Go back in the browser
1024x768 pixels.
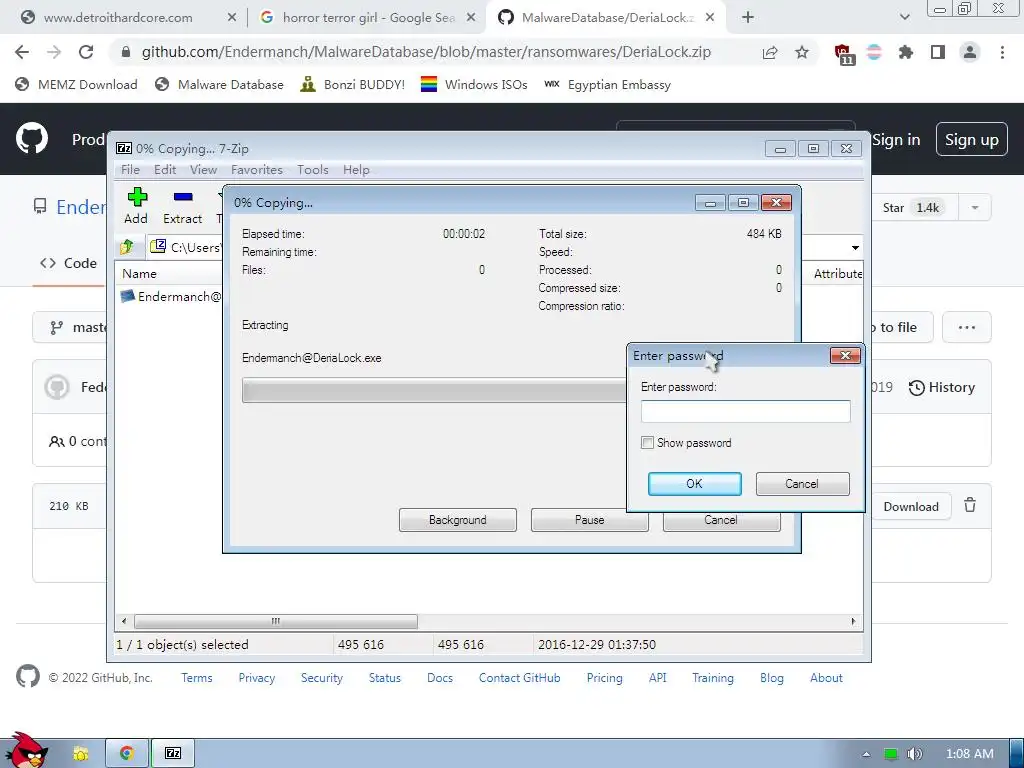point(22,52)
